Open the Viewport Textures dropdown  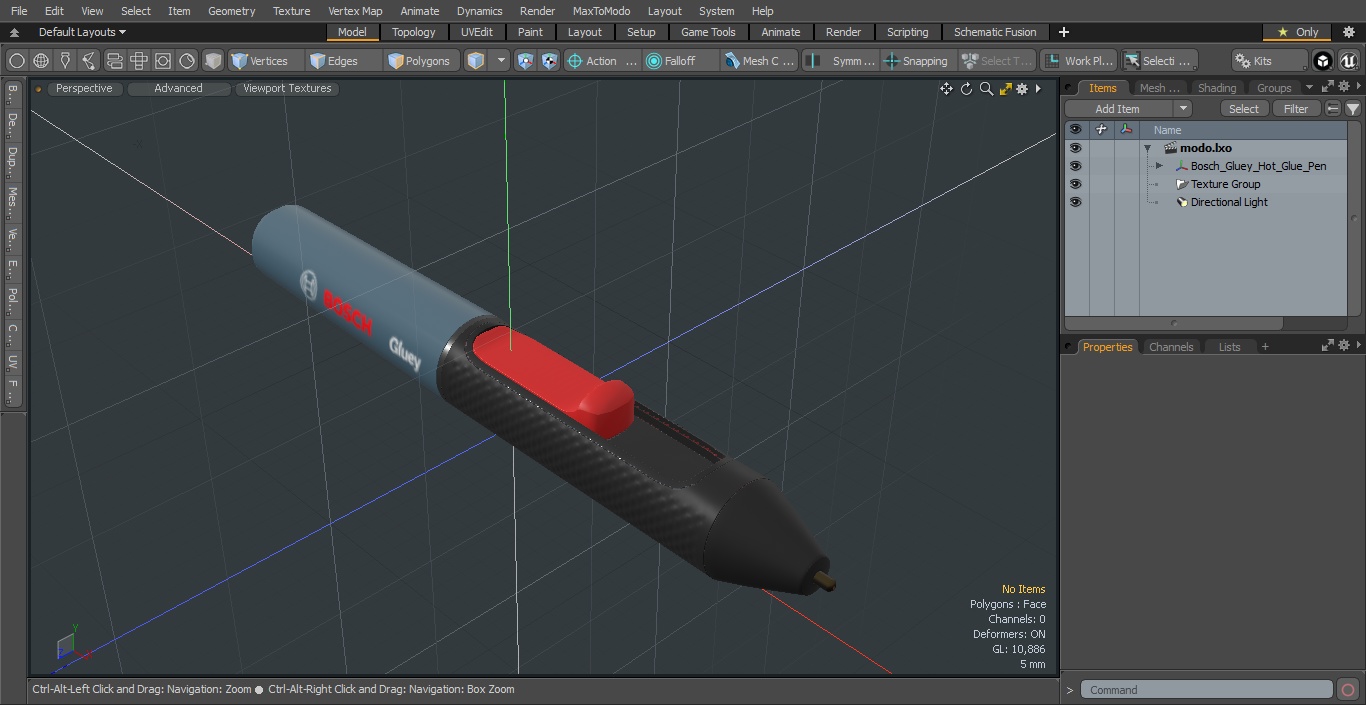287,88
